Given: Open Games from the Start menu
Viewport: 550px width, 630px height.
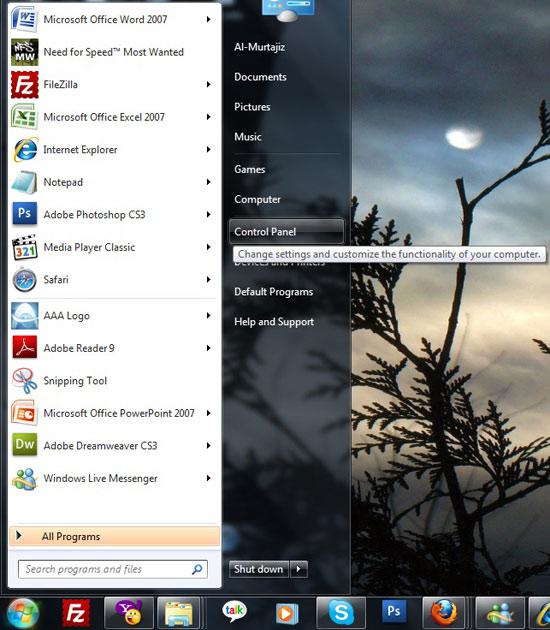Looking at the screenshot, I should (249, 169).
